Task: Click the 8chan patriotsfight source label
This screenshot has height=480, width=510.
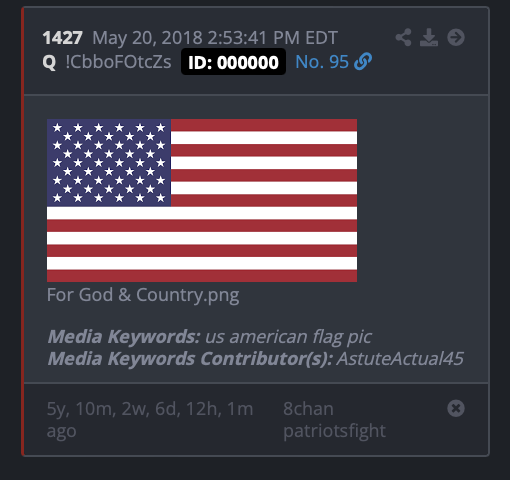Action: pos(334,419)
